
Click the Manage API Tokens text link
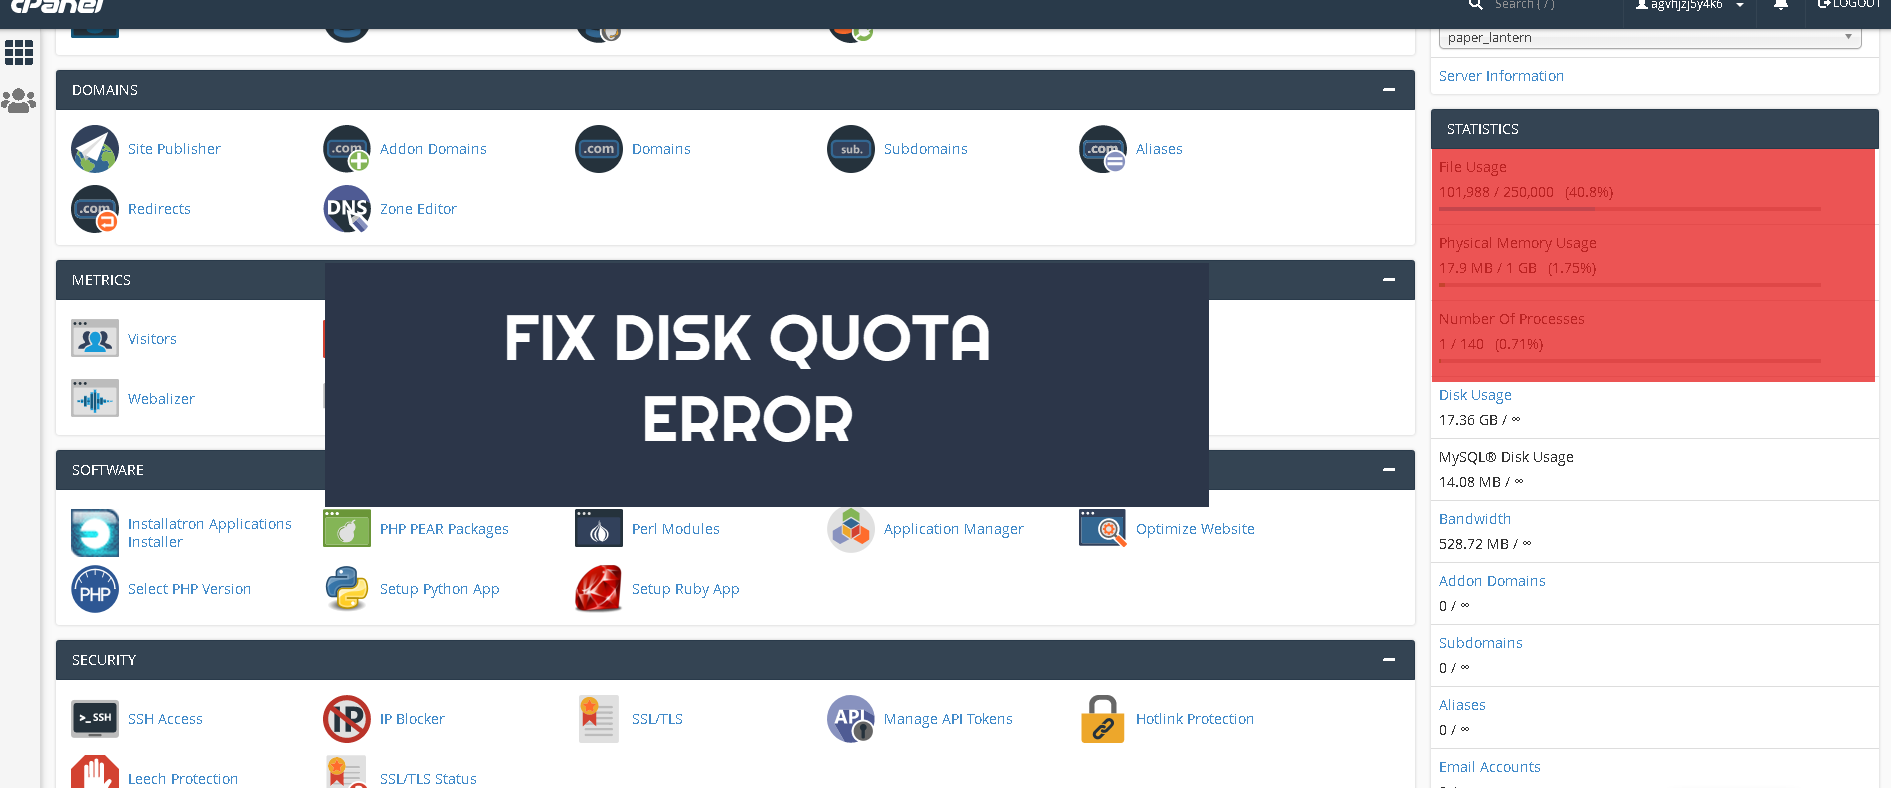[x=948, y=719]
